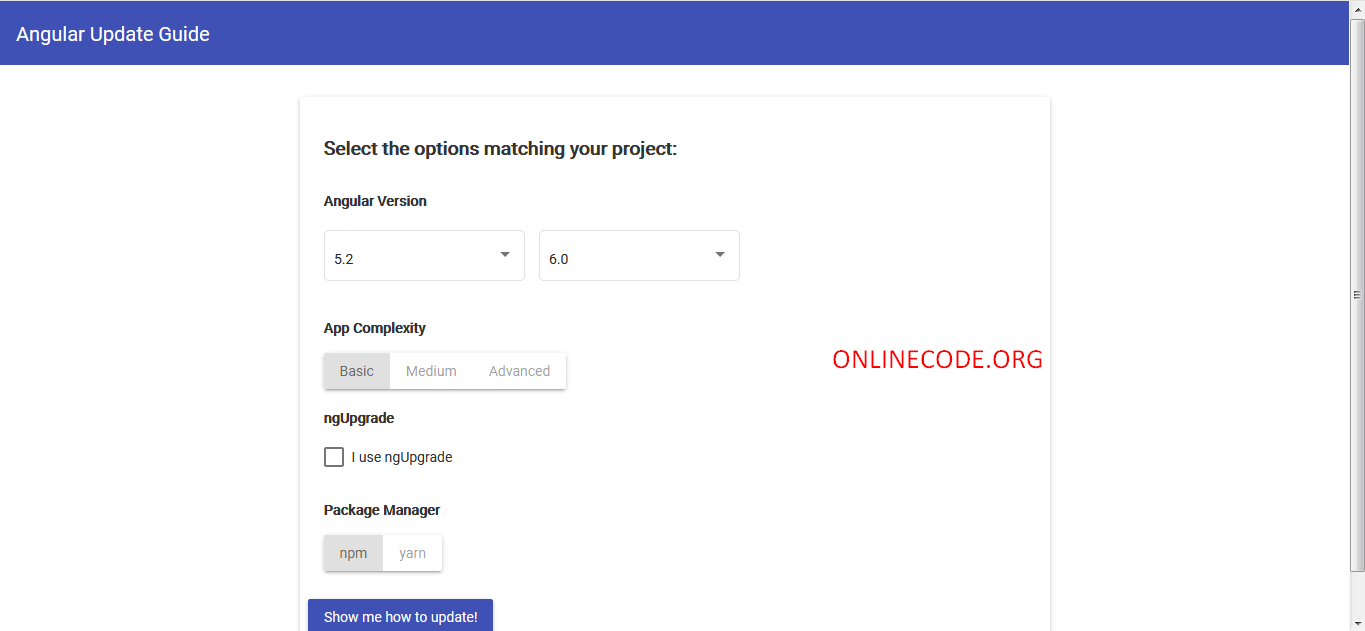Click the chevron on the "6.0" version dropdown
Image resolution: width=1365 pixels, height=631 pixels.
719,255
